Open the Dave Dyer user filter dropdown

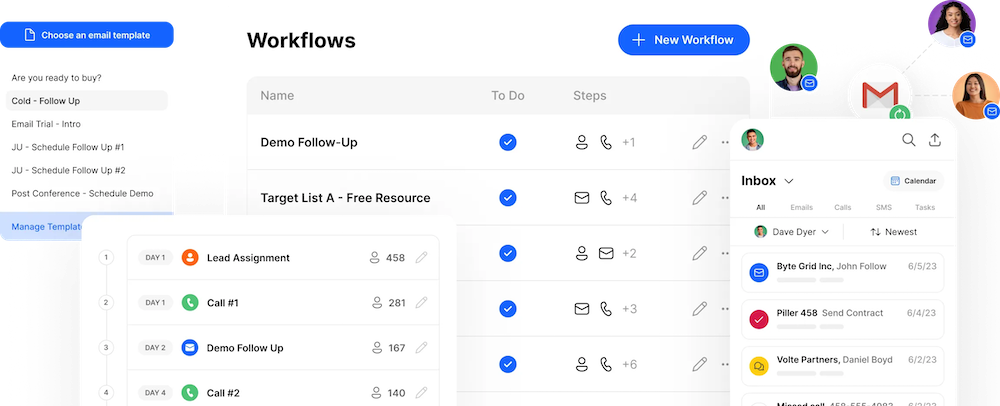(790, 232)
